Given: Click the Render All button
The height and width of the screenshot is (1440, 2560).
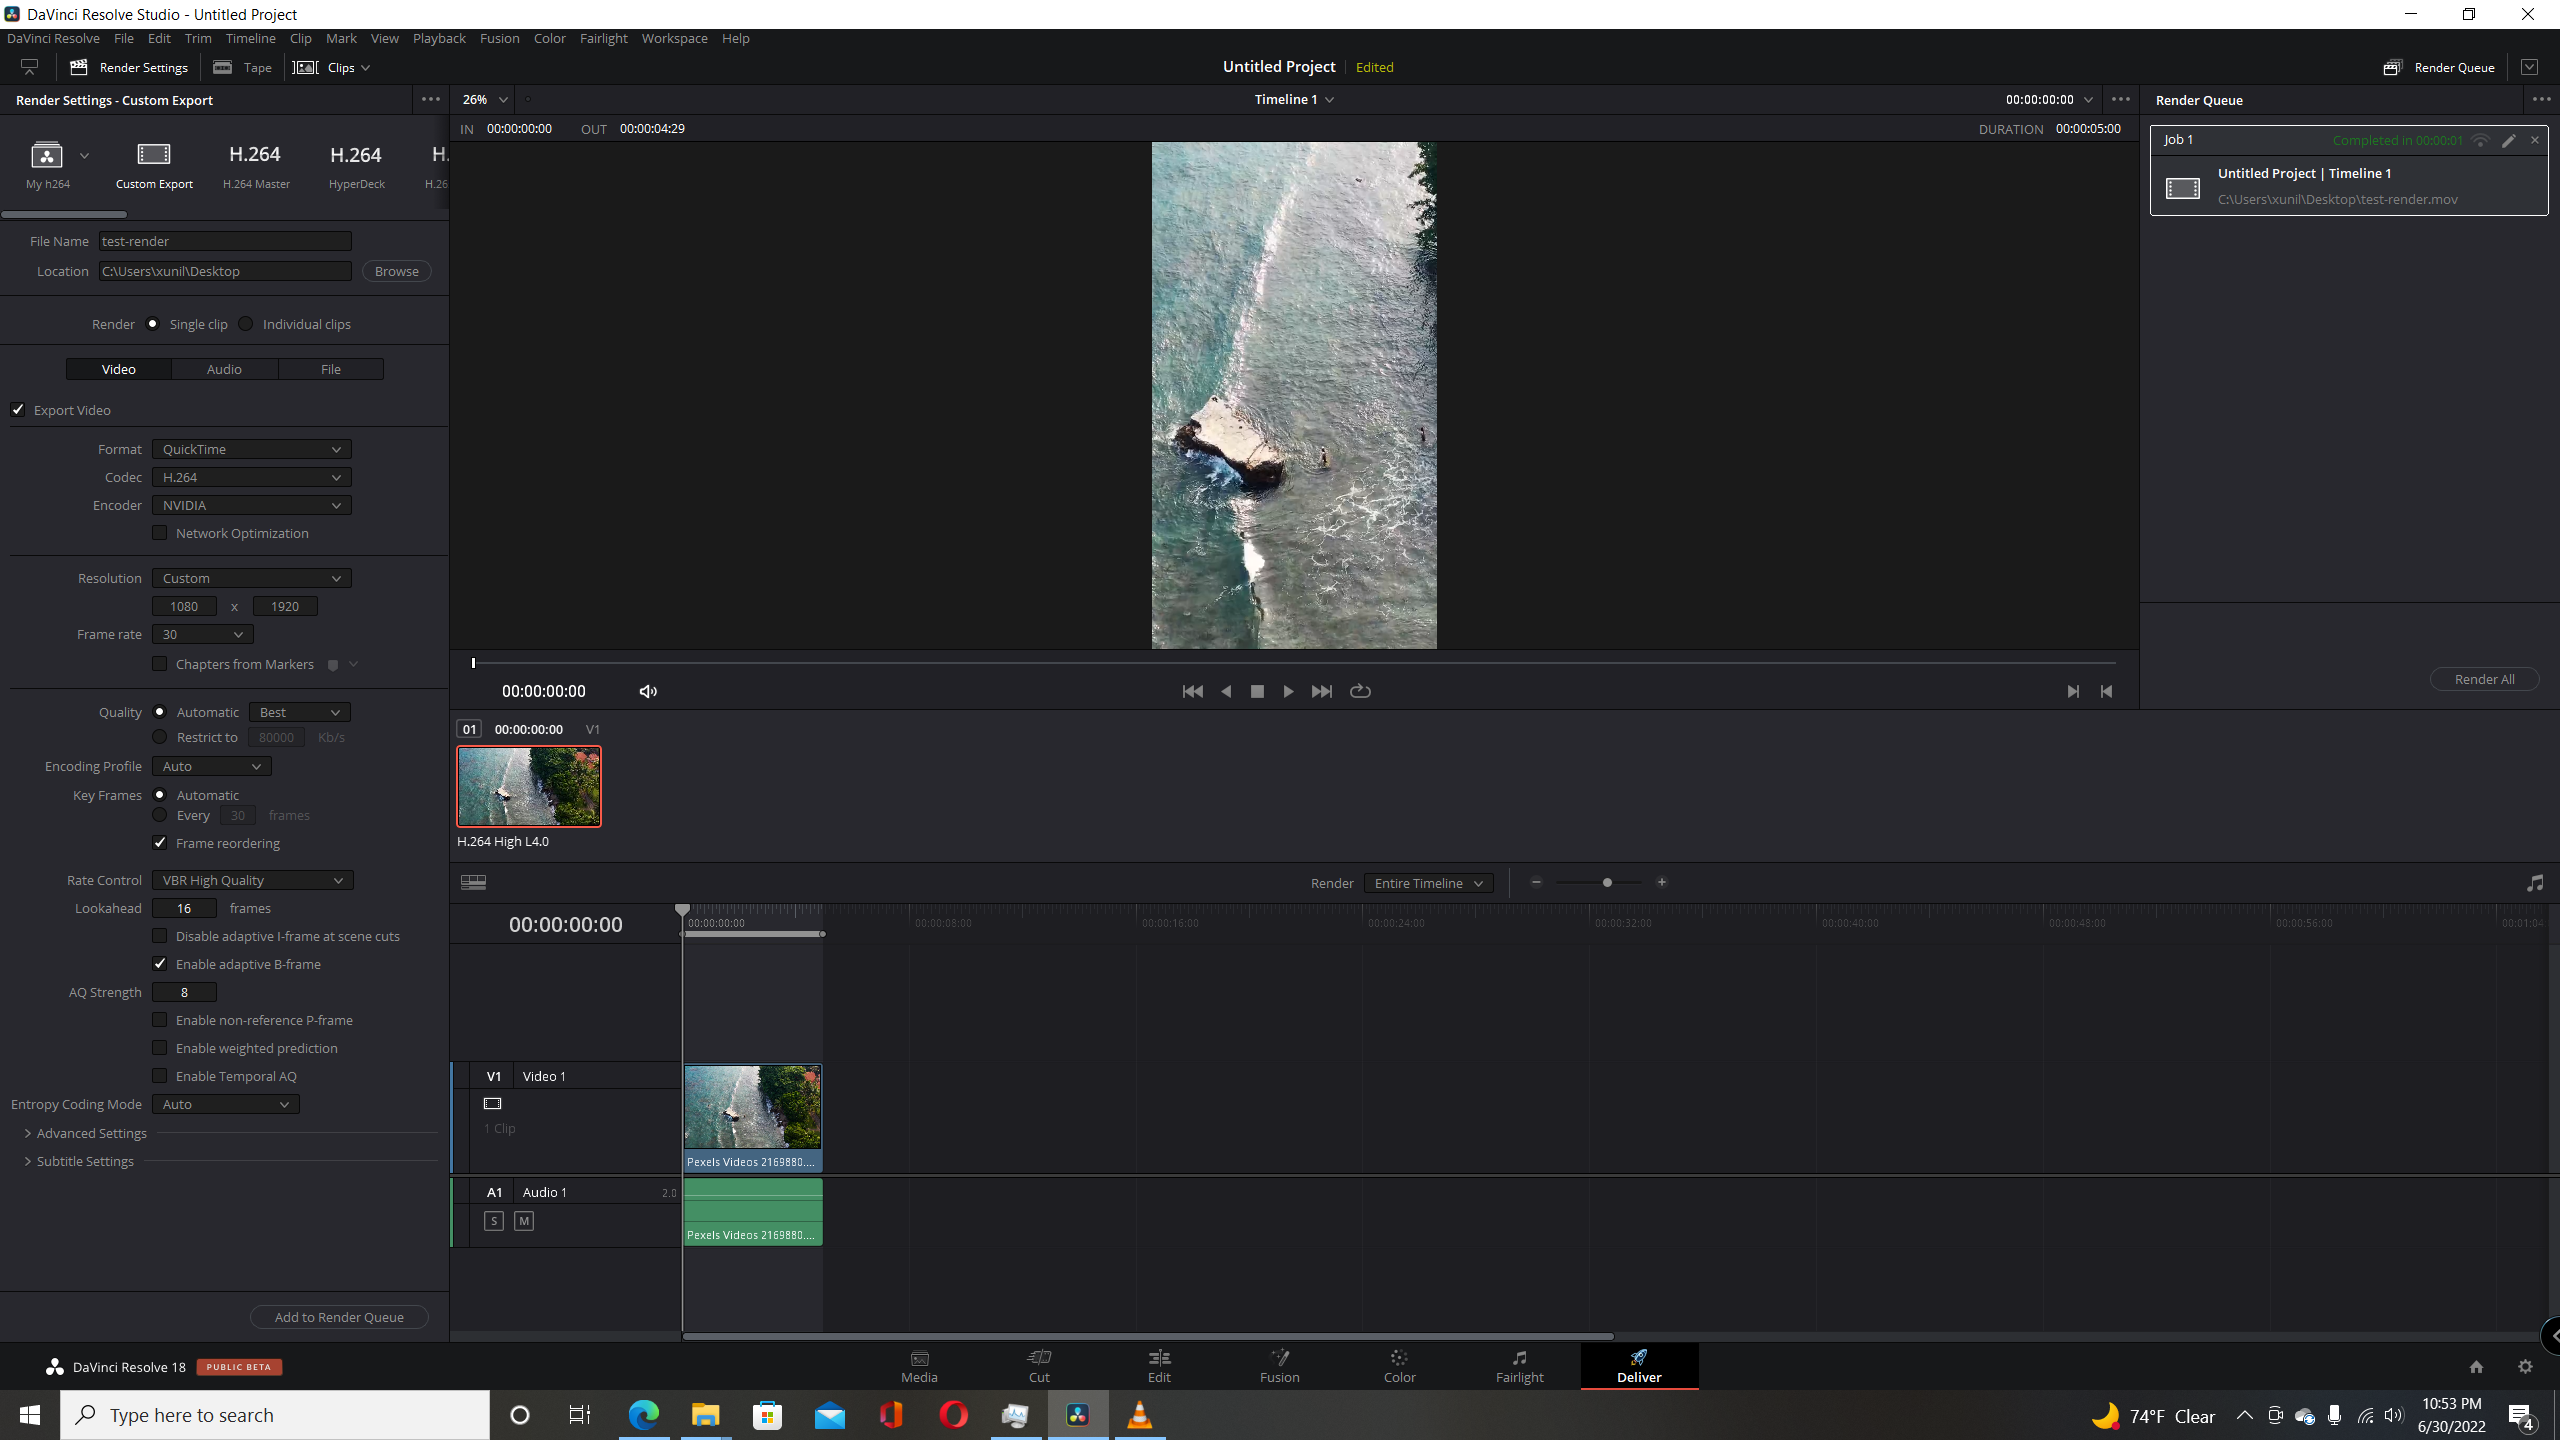Looking at the screenshot, I should click(x=2484, y=679).
